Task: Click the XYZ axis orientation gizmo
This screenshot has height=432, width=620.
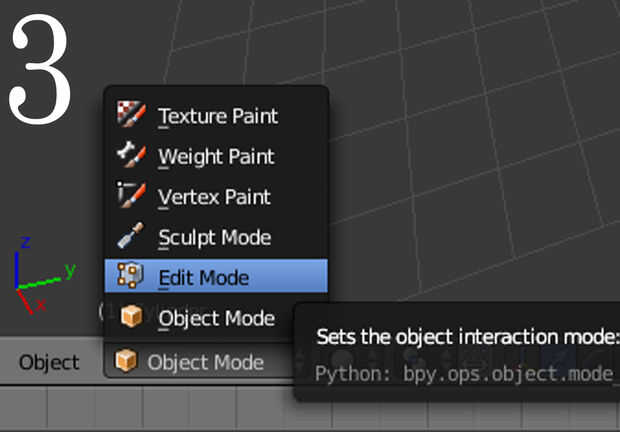Action: pyautogui.click(x=40, y=272)
